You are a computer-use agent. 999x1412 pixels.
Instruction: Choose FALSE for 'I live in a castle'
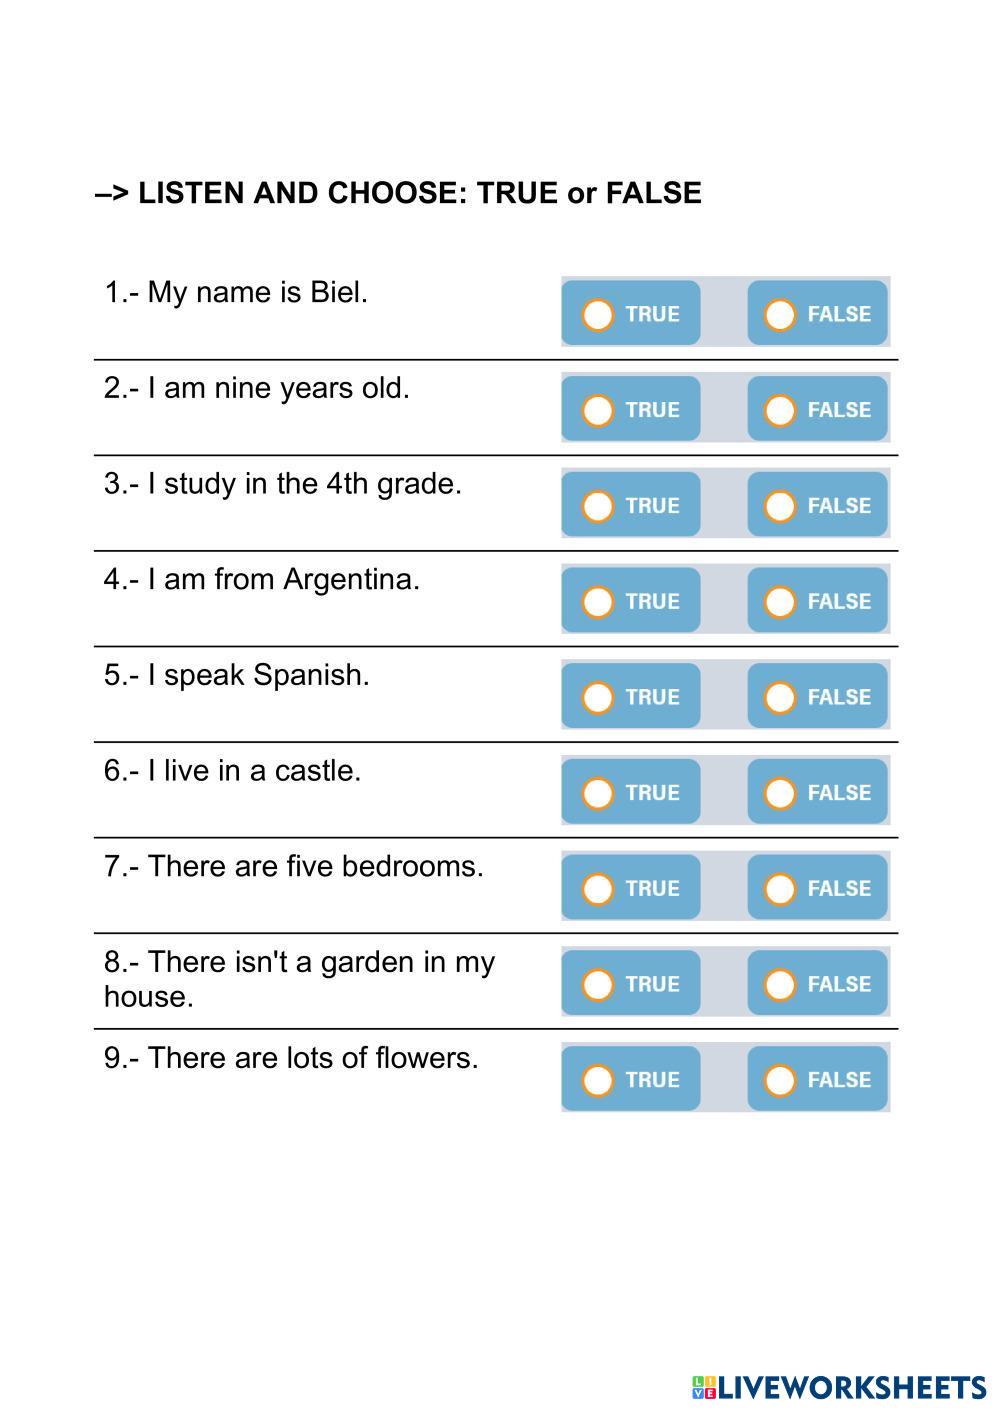pos(780,793)
